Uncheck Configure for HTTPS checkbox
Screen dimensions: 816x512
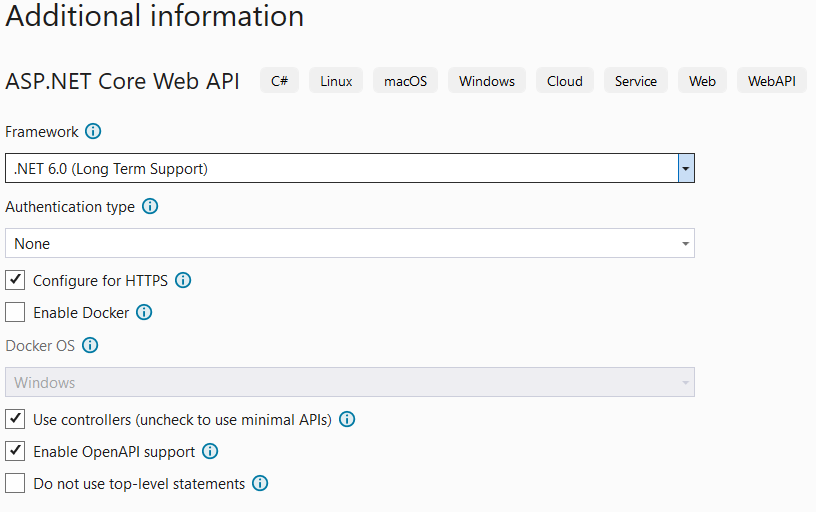[15, 280]
